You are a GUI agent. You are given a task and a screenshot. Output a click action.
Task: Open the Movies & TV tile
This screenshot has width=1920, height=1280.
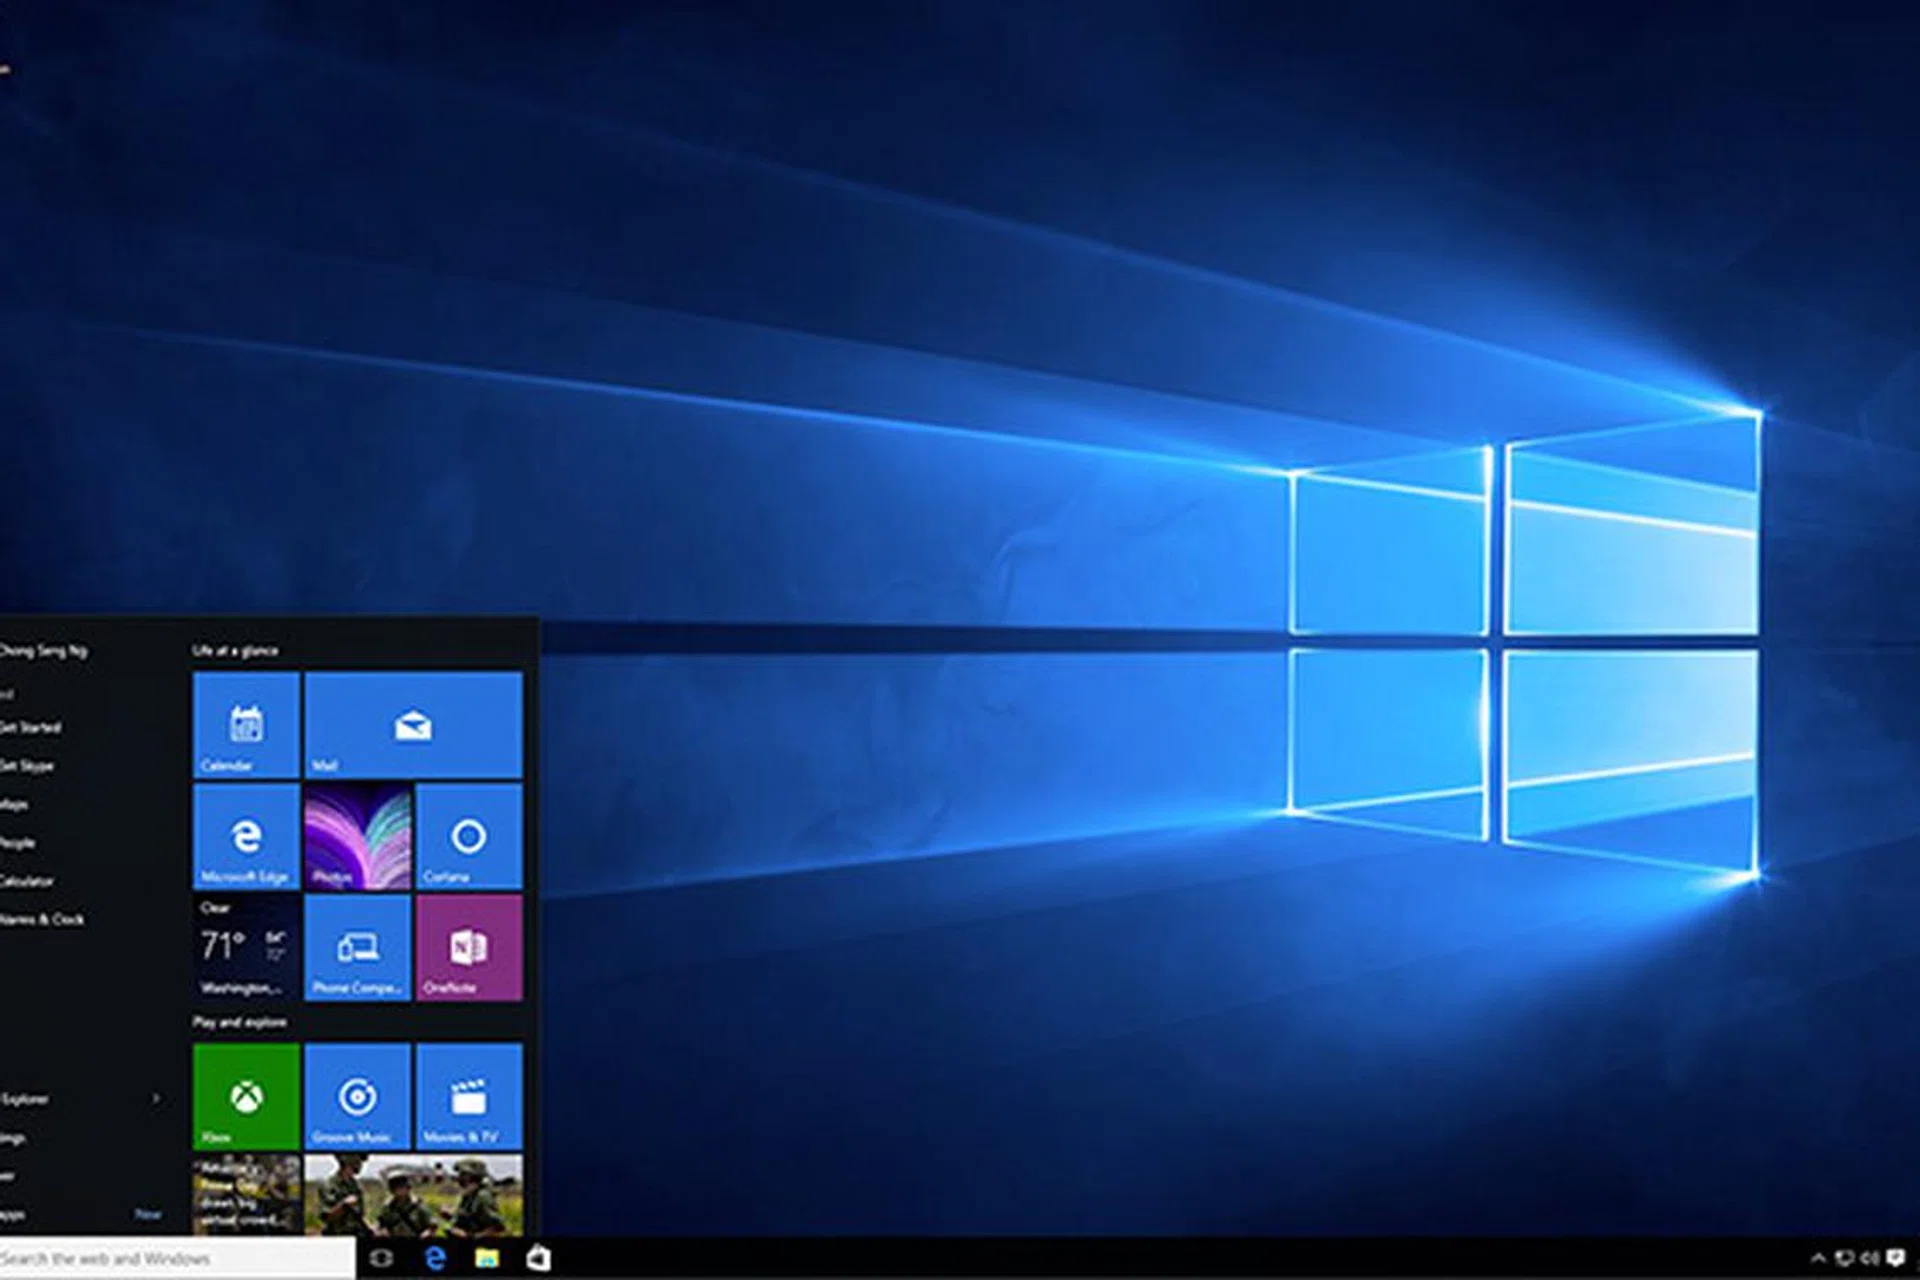point(469,1097)
